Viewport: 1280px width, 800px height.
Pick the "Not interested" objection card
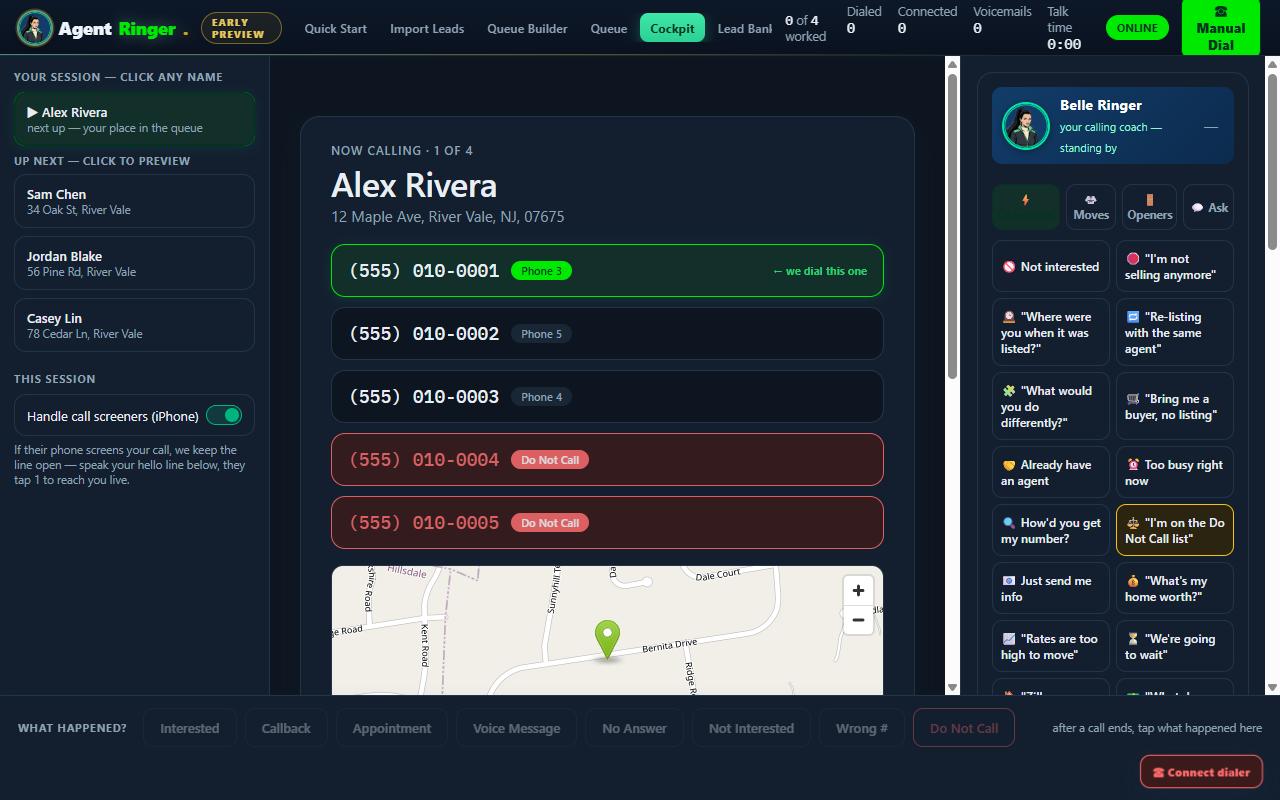pos(1051,267)
